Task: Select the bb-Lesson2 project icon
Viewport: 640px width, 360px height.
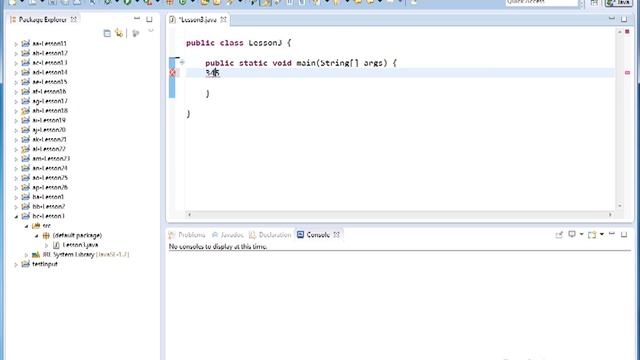Action: point(25,207)
